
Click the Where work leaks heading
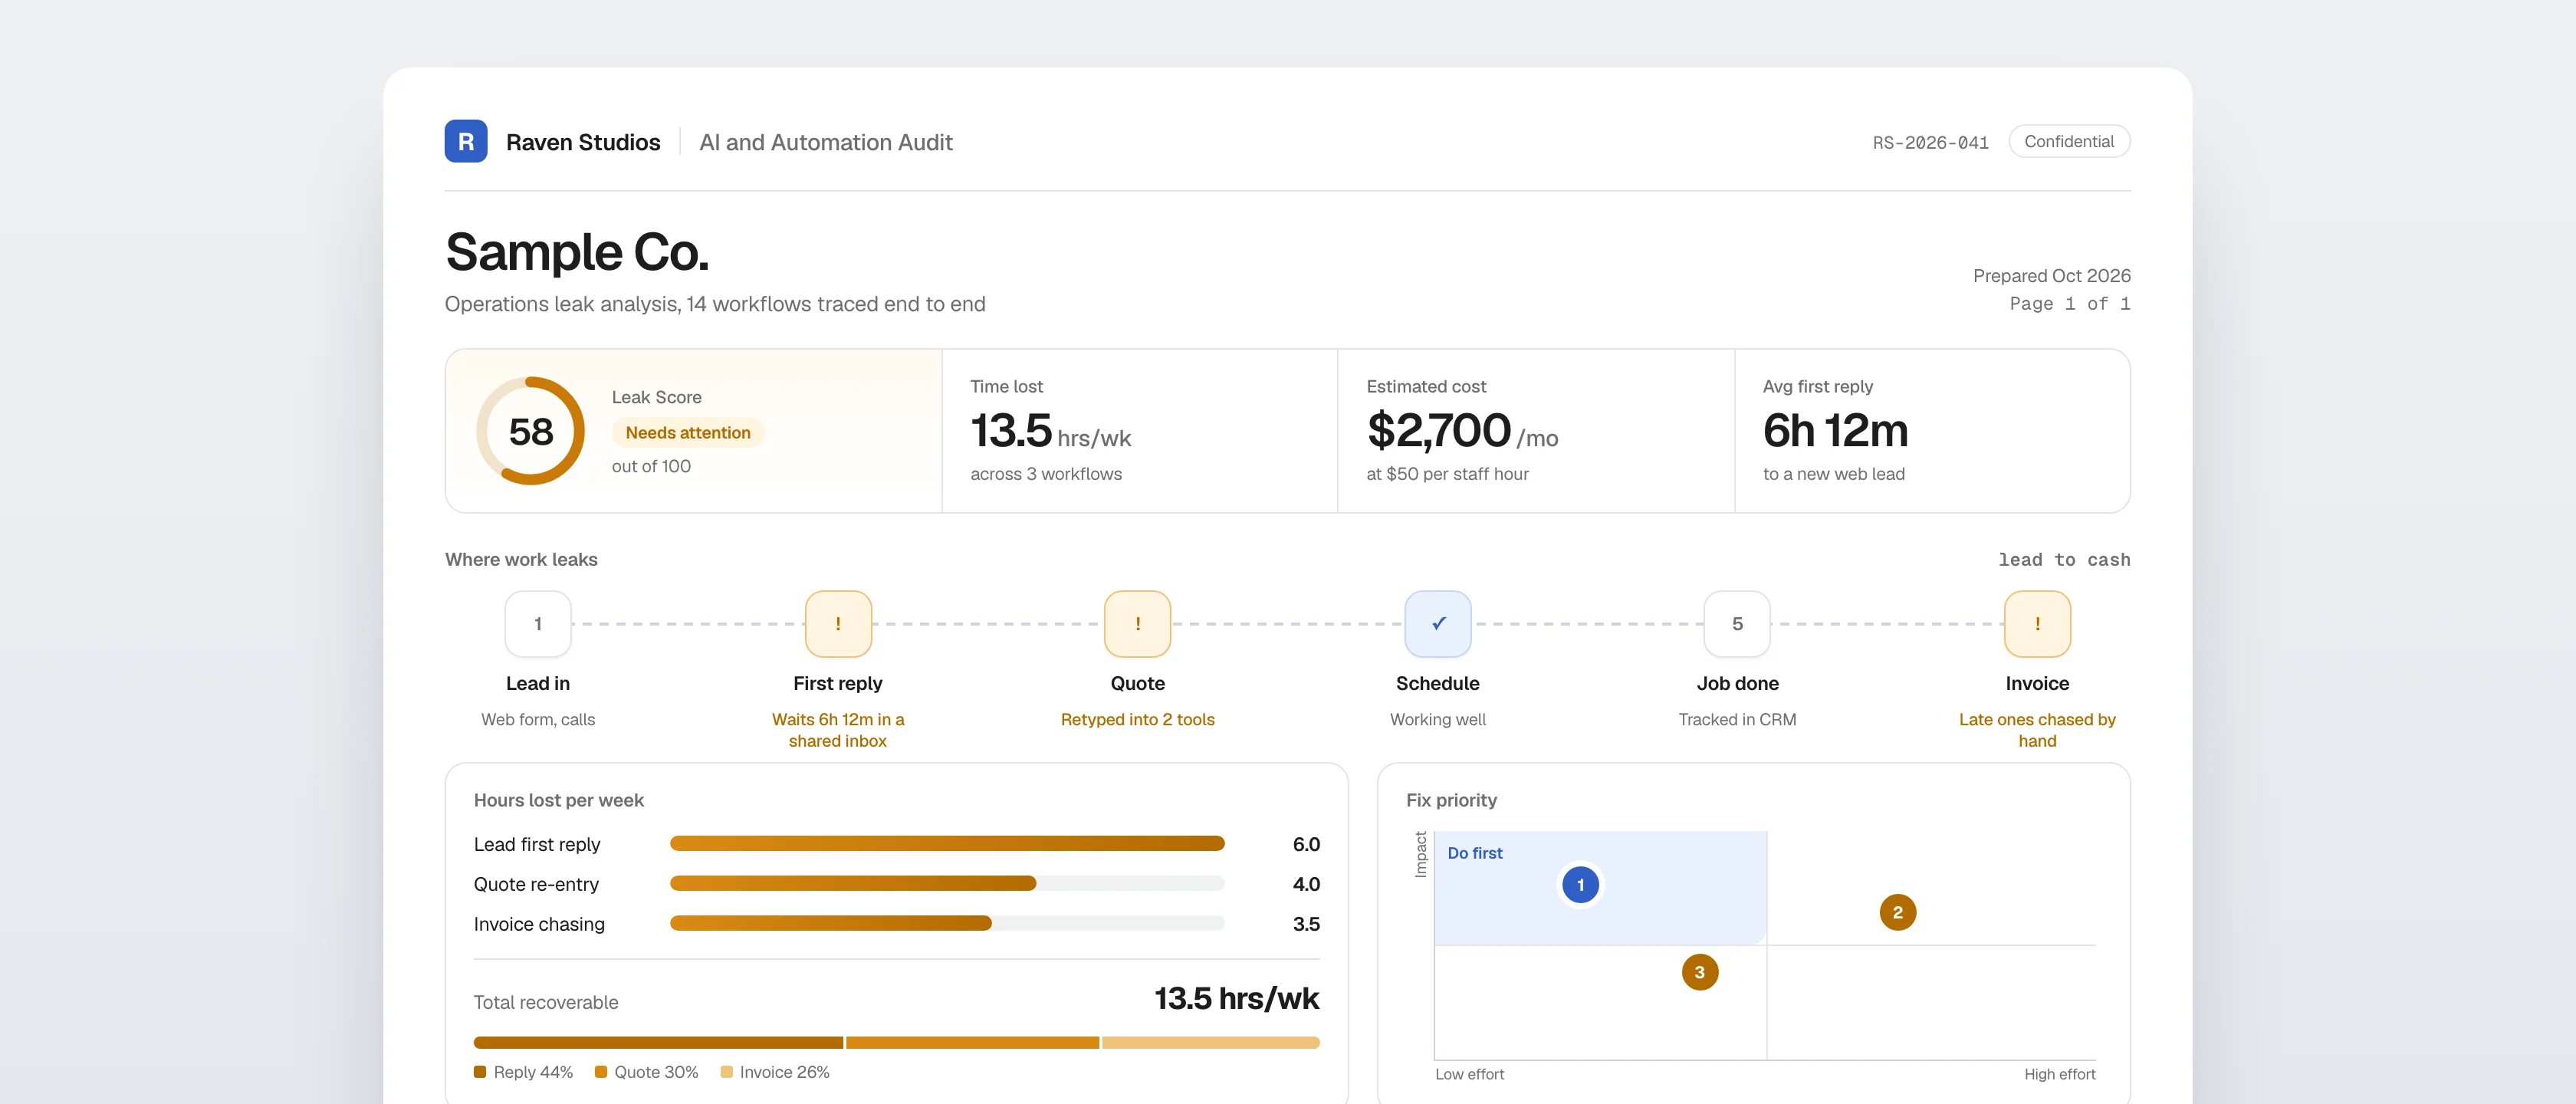tap(521, 559)
